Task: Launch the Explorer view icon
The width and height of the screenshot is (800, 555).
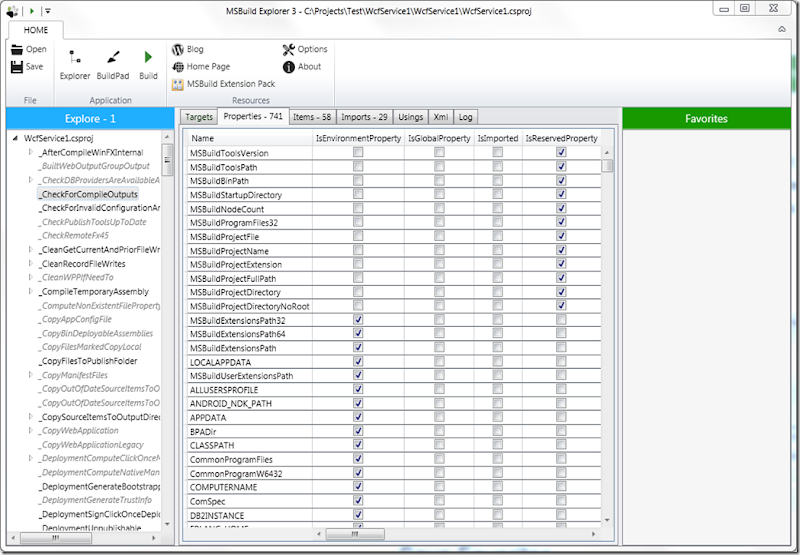Action: [75, 57]
